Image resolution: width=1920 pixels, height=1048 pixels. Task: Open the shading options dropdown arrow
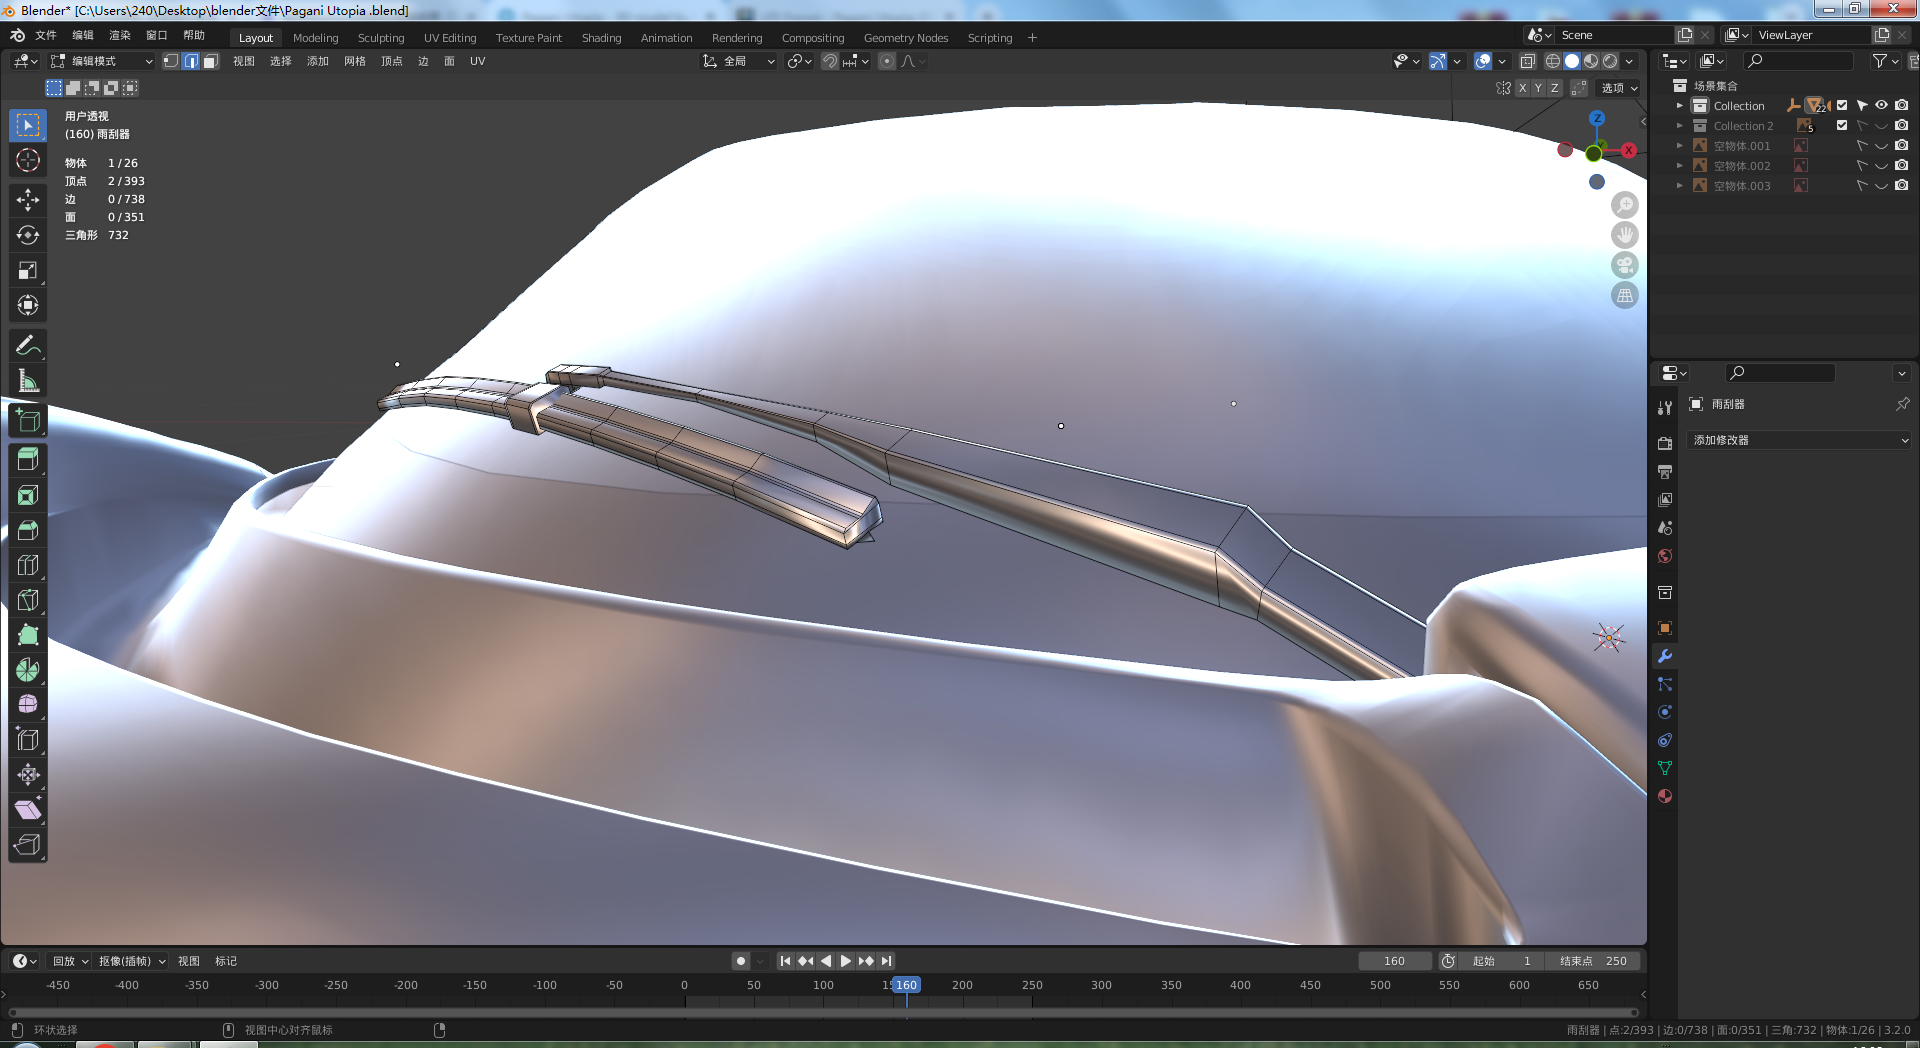[1629, 61]
